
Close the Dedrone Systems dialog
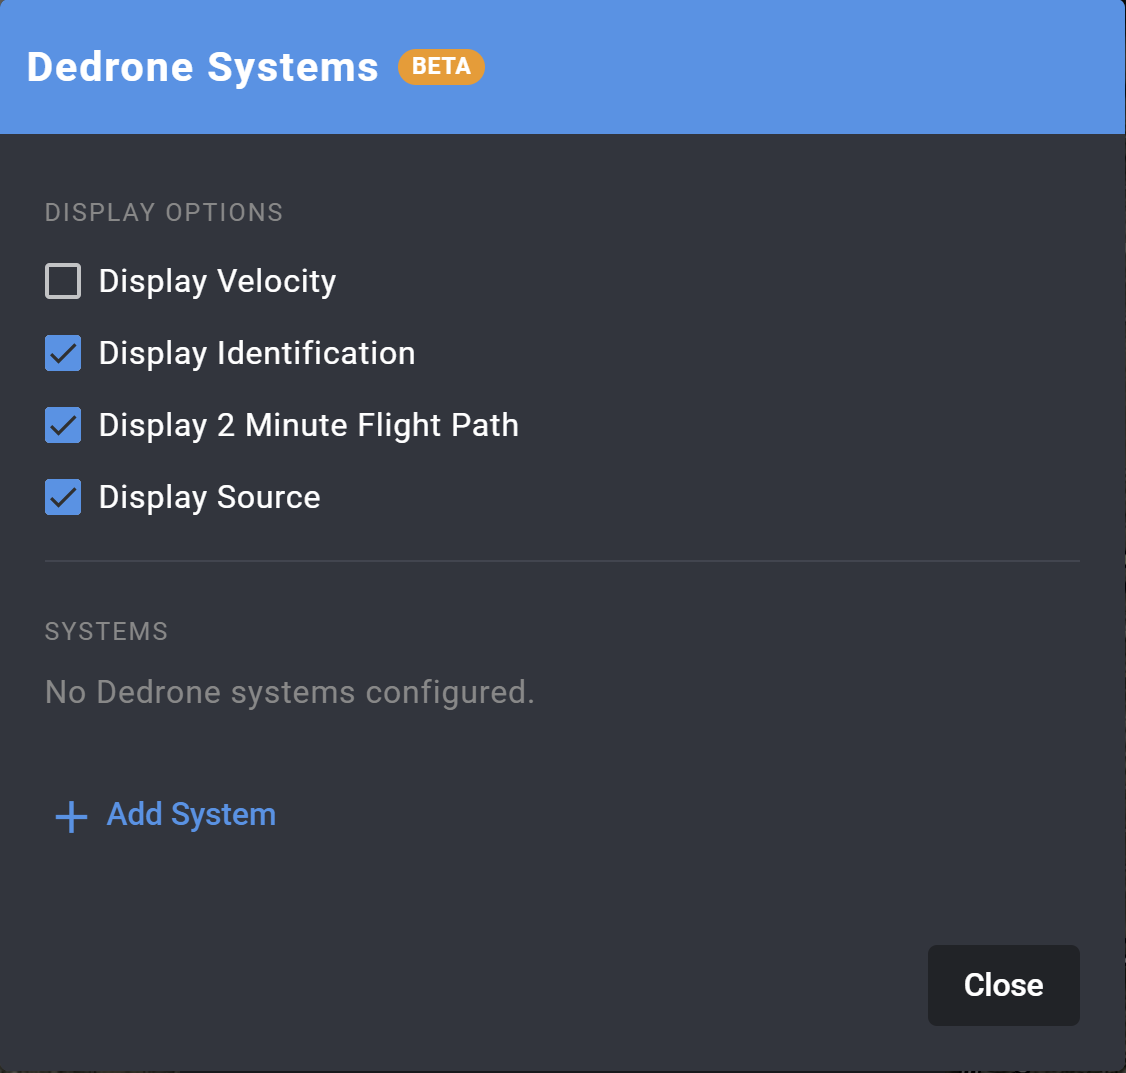(x=1003, y=985)
